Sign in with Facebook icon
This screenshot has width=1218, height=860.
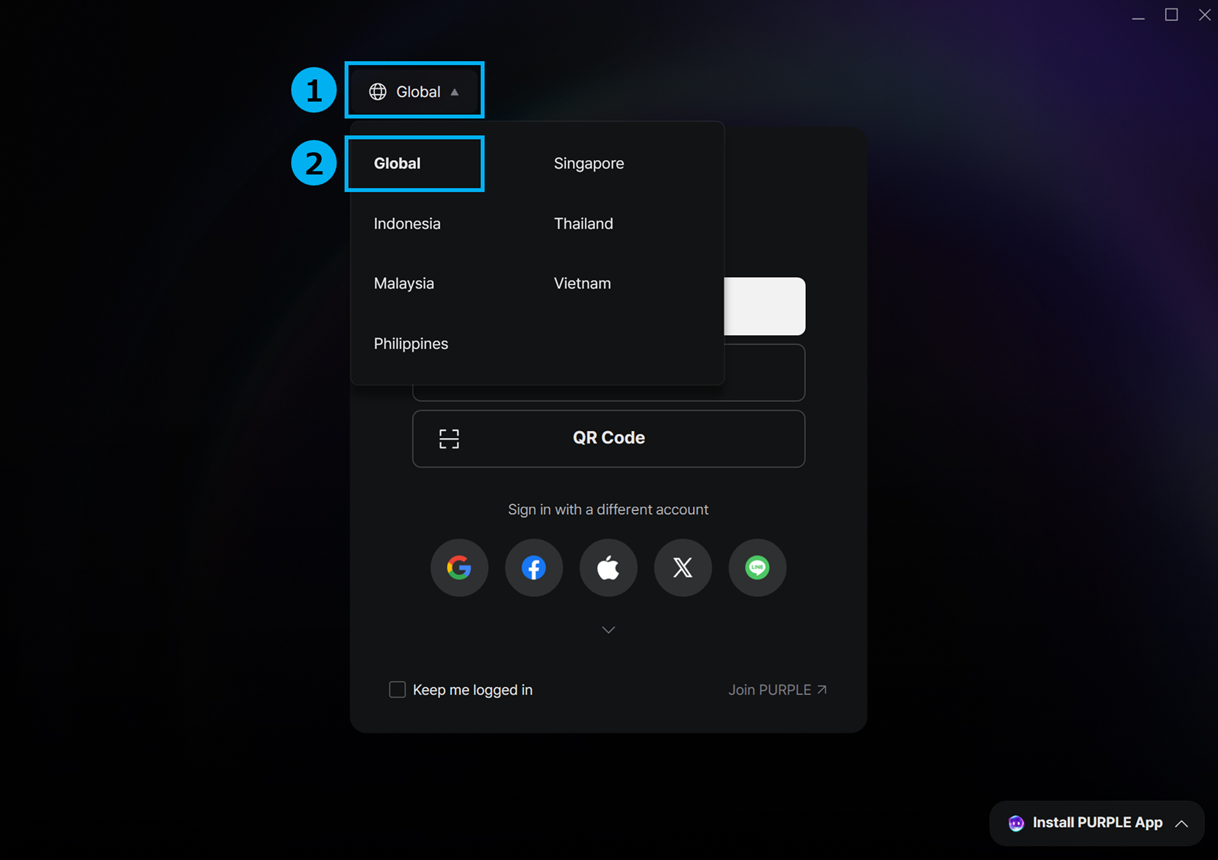(x=534, y=567)
